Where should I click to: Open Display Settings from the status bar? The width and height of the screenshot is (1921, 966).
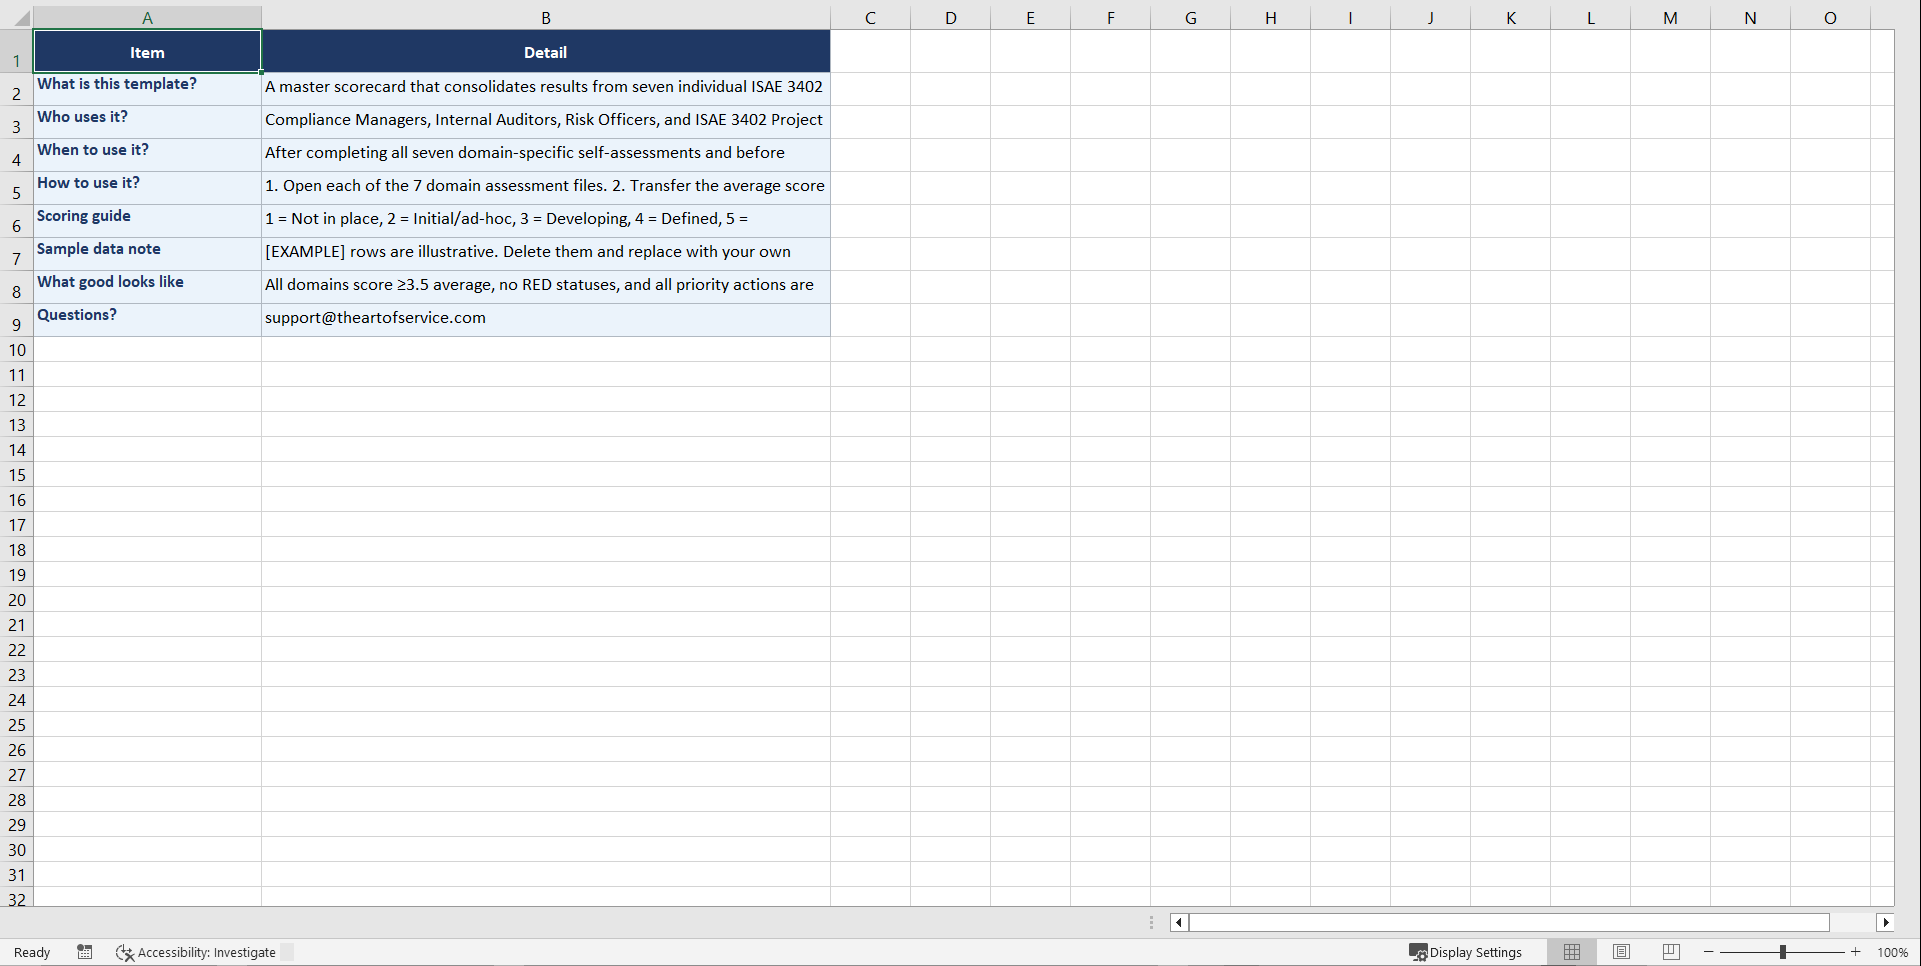click(1467, 952)
